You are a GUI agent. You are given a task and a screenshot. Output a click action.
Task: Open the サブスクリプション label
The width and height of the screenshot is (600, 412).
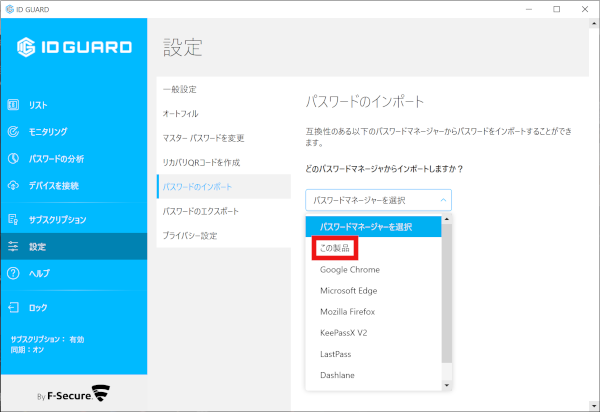57,220
